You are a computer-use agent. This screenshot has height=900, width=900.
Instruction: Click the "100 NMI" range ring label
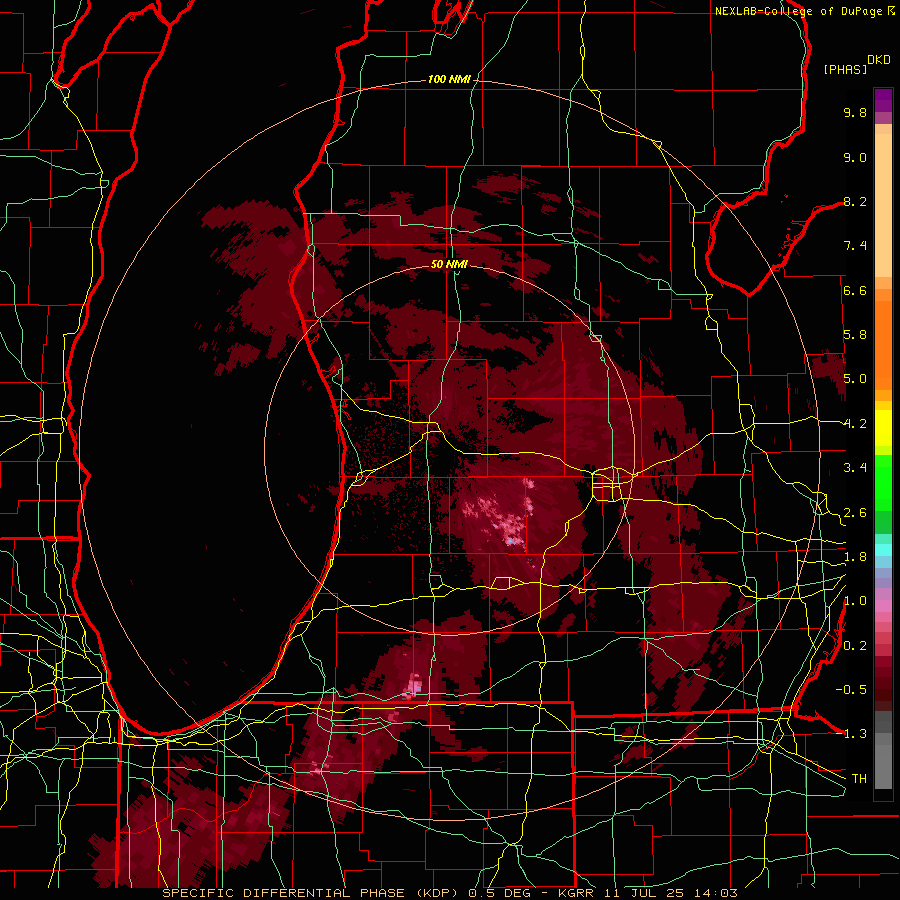coord(449,79)
